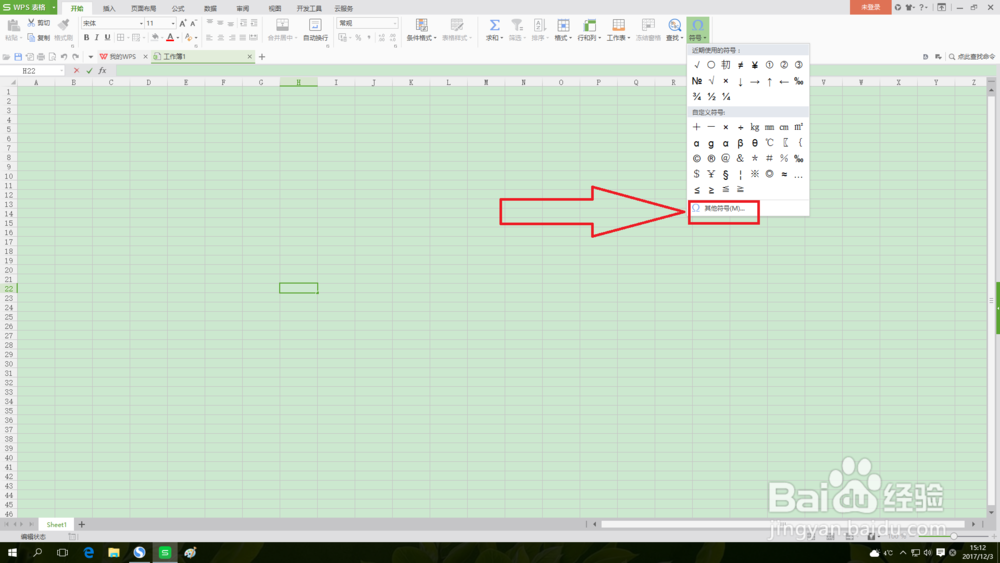Insert the § section symbol

(x=726, y=174)
